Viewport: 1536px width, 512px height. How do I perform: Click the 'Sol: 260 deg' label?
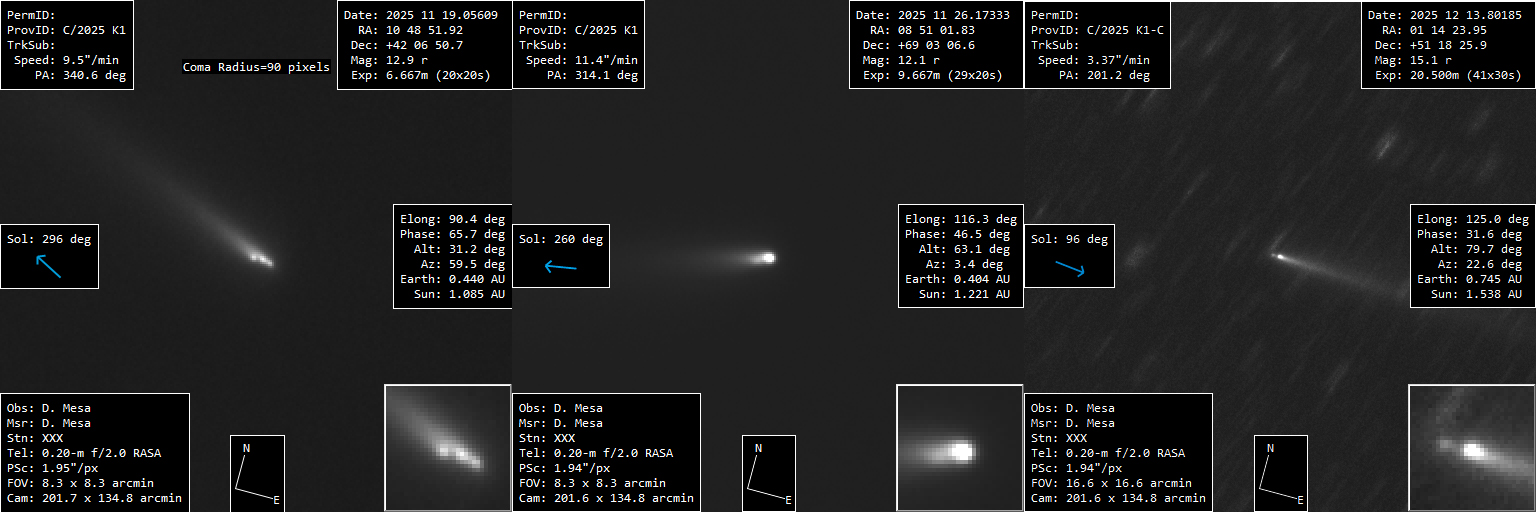(x=561, y=239)
